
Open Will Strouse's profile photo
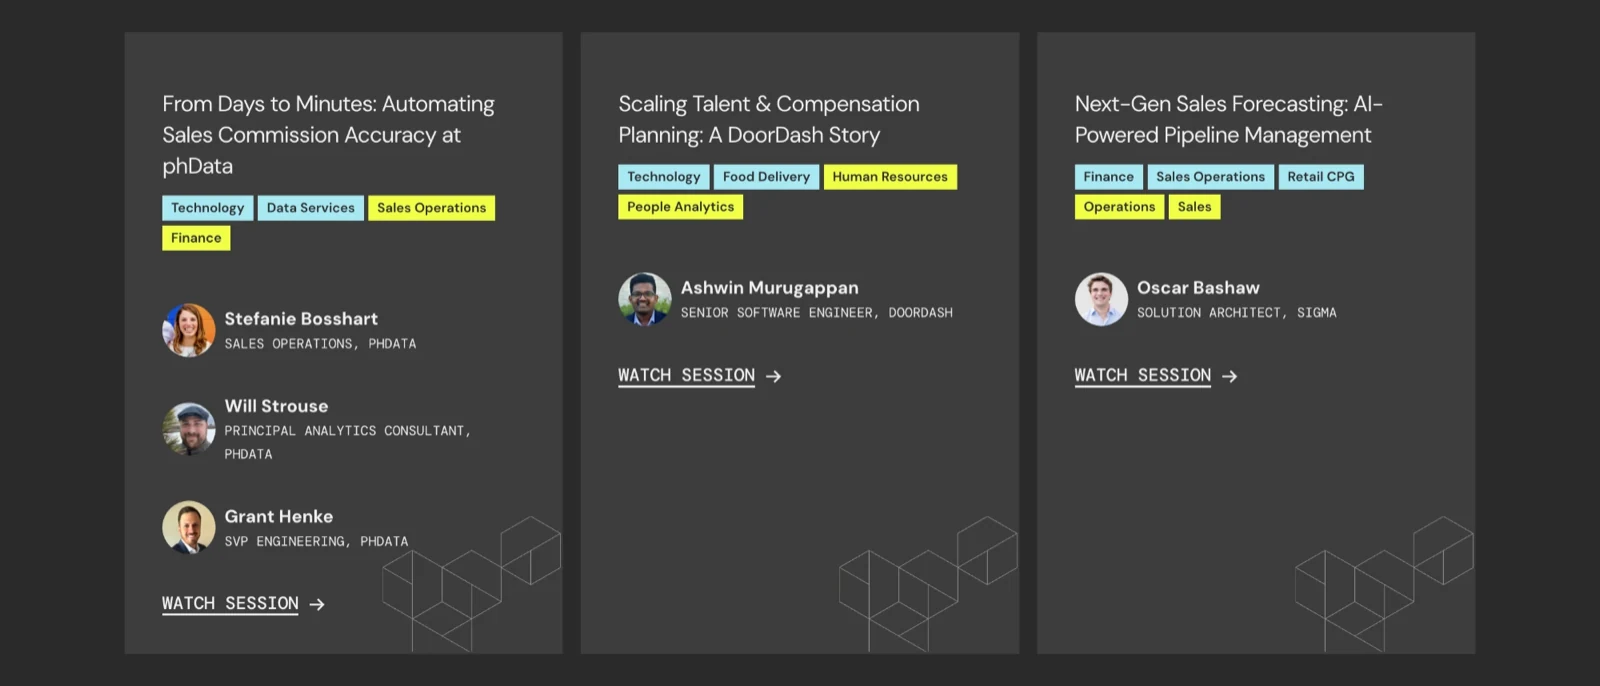(189, 429)
